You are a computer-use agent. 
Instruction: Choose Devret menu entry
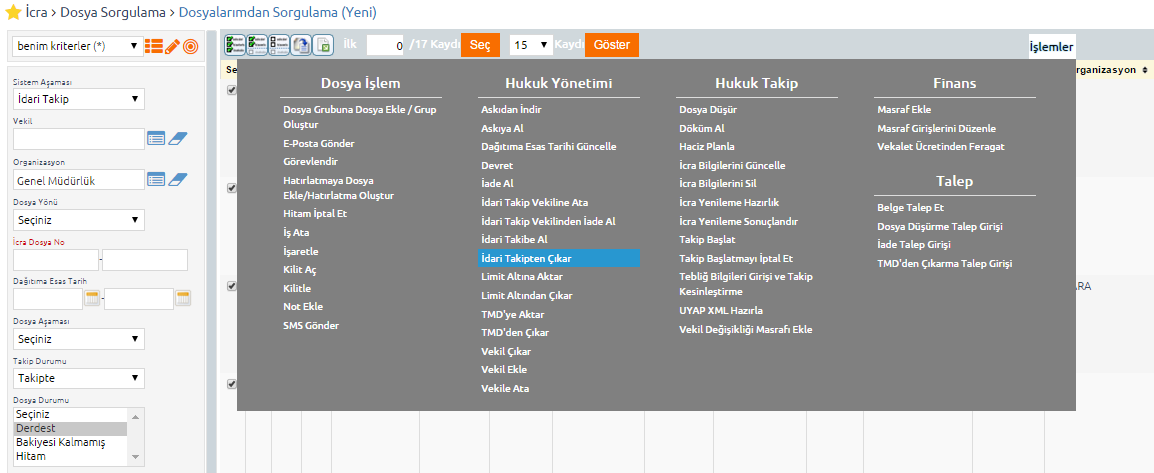(x=497, y=165)
